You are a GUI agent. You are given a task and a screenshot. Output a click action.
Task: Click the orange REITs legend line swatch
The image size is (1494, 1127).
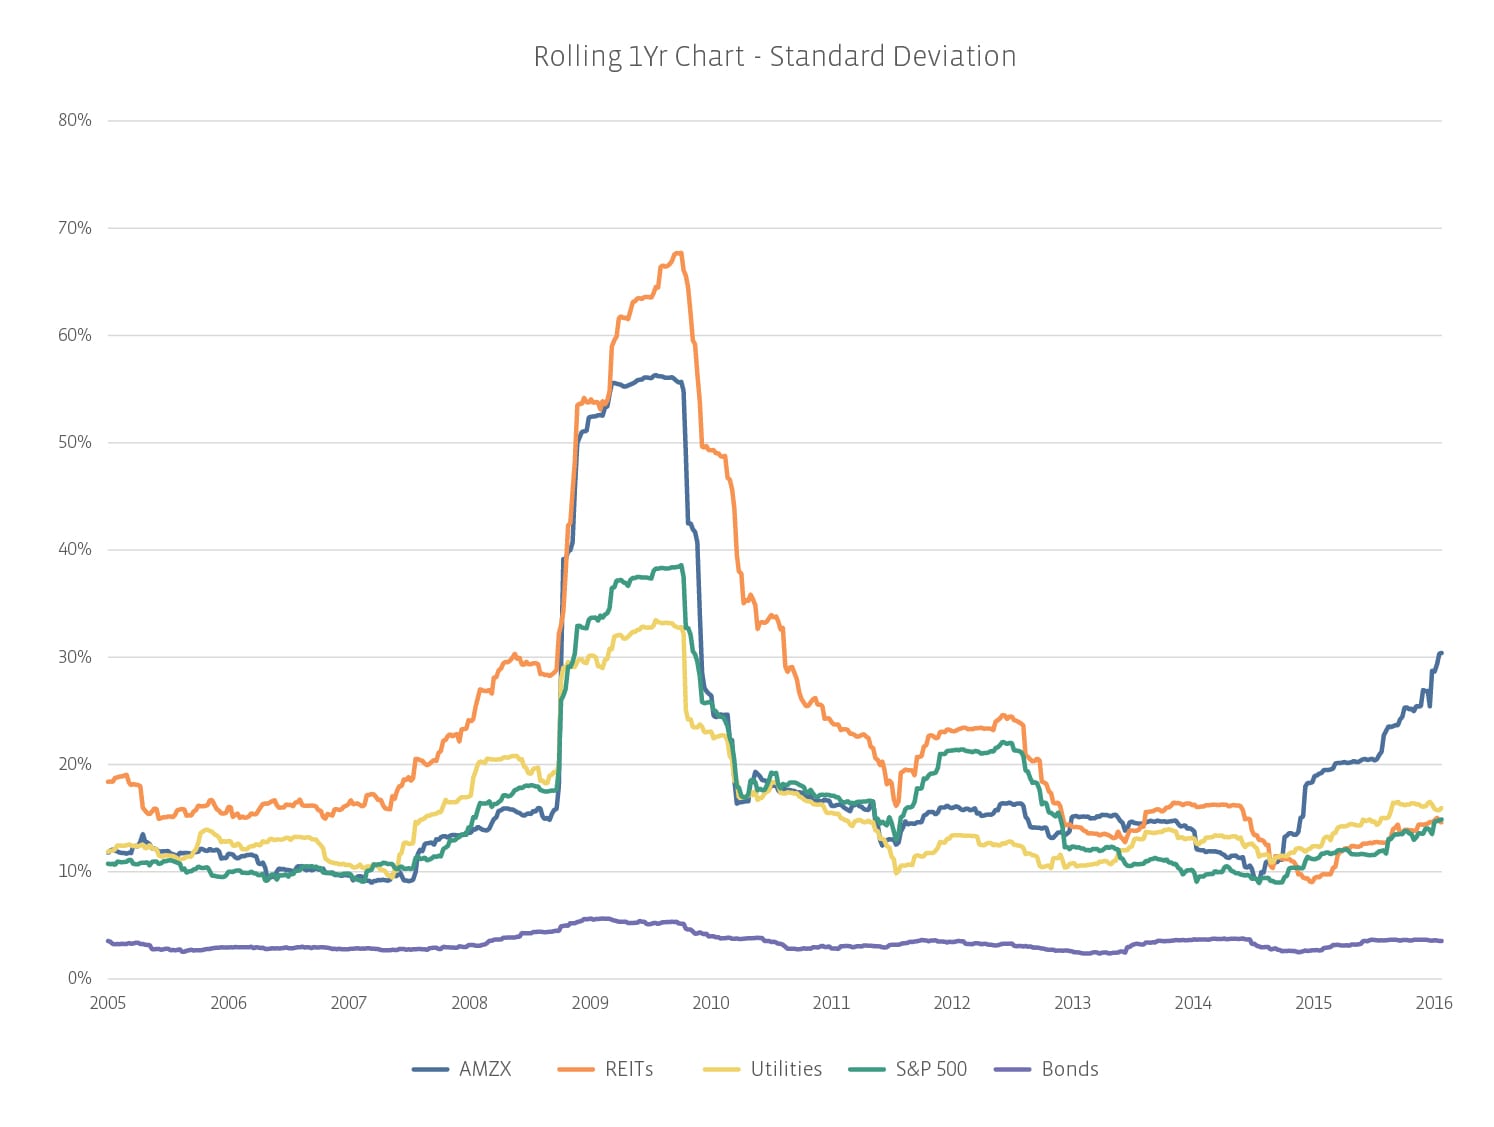[x=576, y=1070]
